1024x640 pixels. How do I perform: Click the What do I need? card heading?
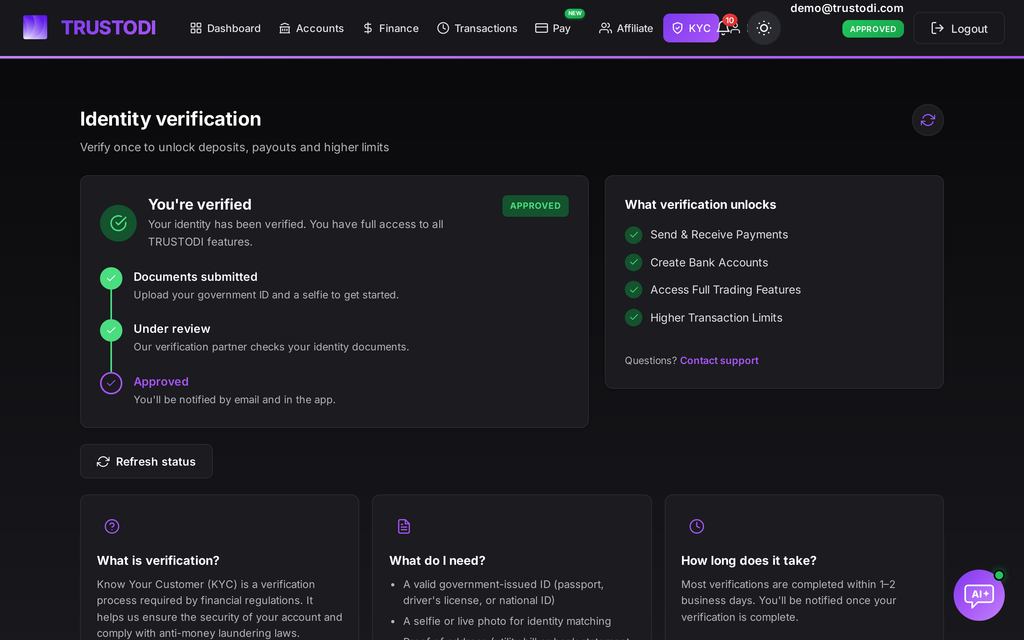(438, 560)
